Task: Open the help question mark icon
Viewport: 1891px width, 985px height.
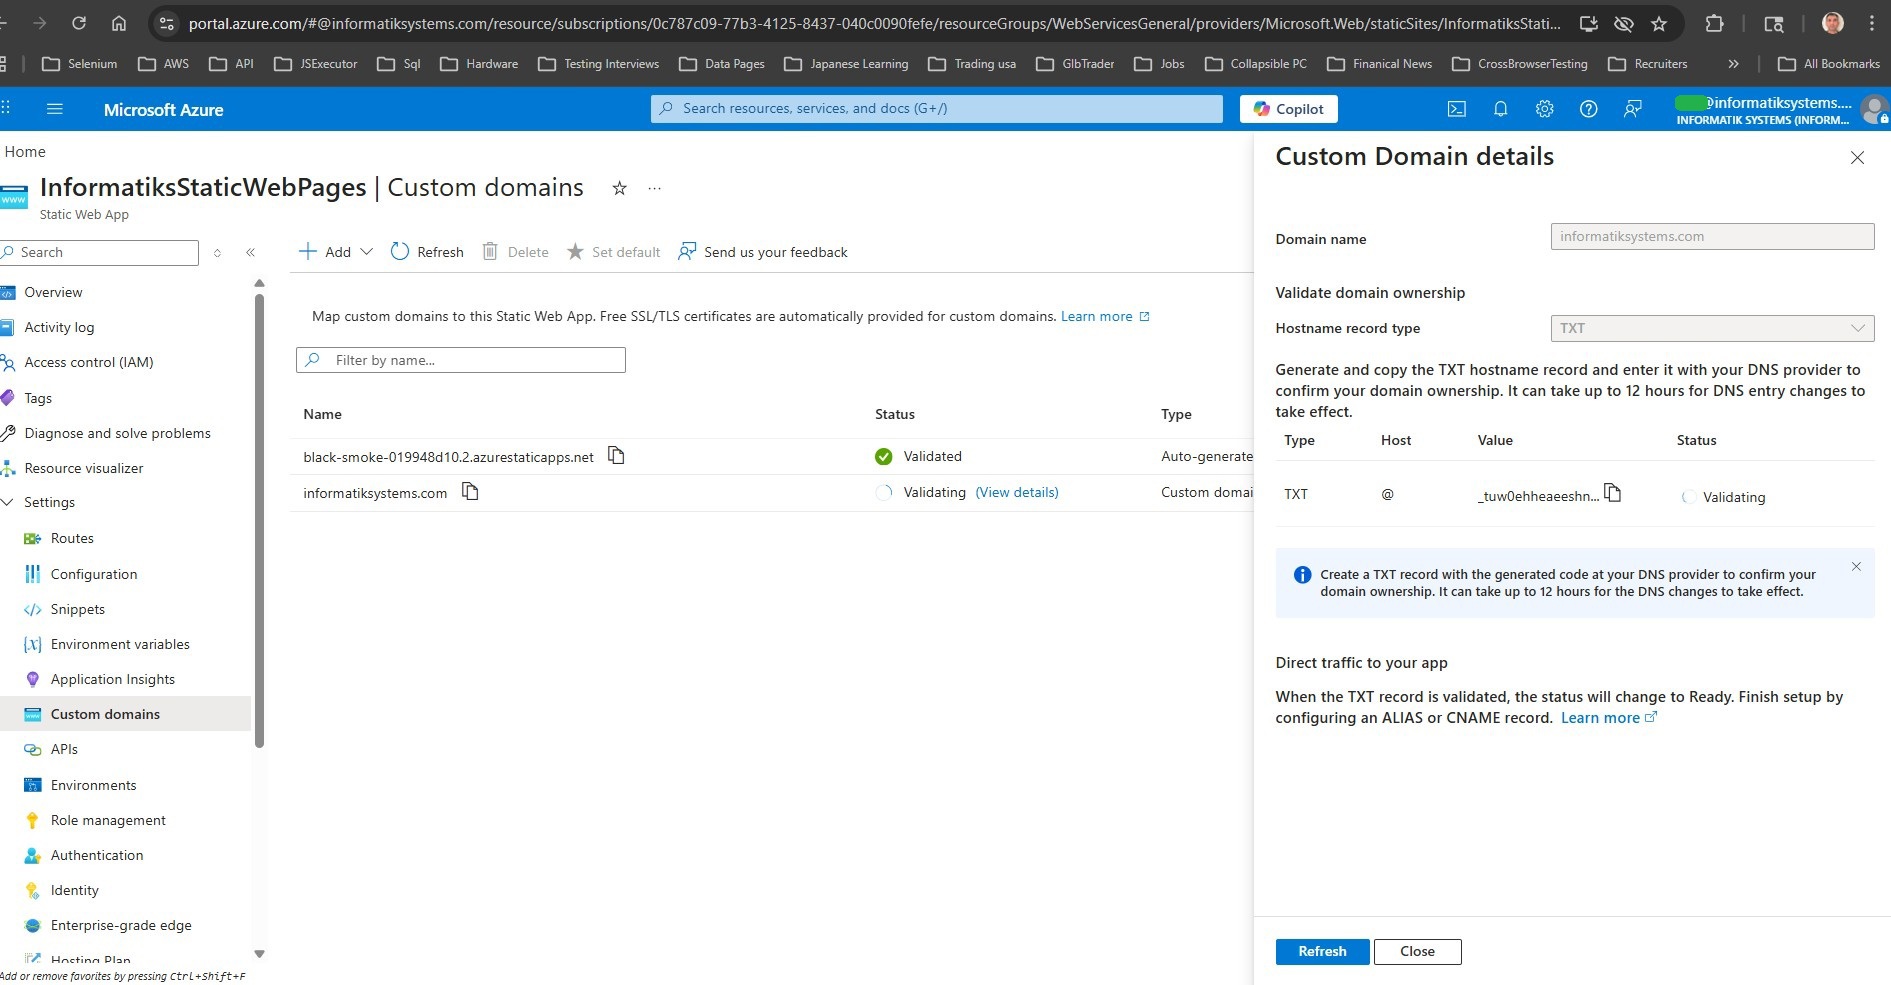Action: [x=1589, y=109]
